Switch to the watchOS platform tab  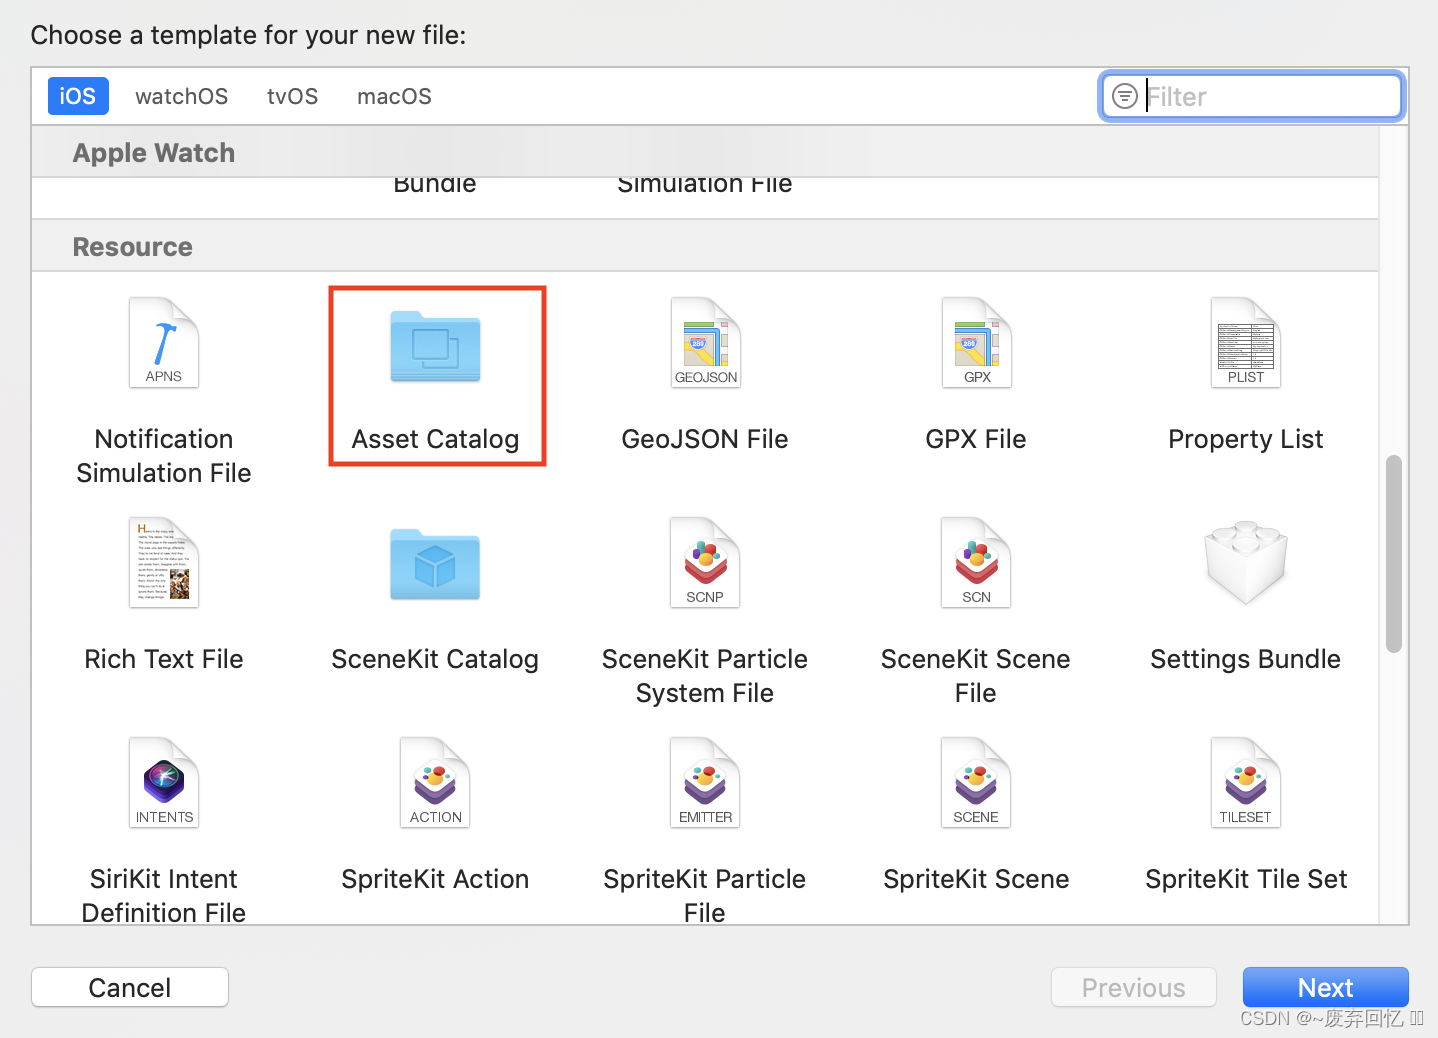coord(182,96)
